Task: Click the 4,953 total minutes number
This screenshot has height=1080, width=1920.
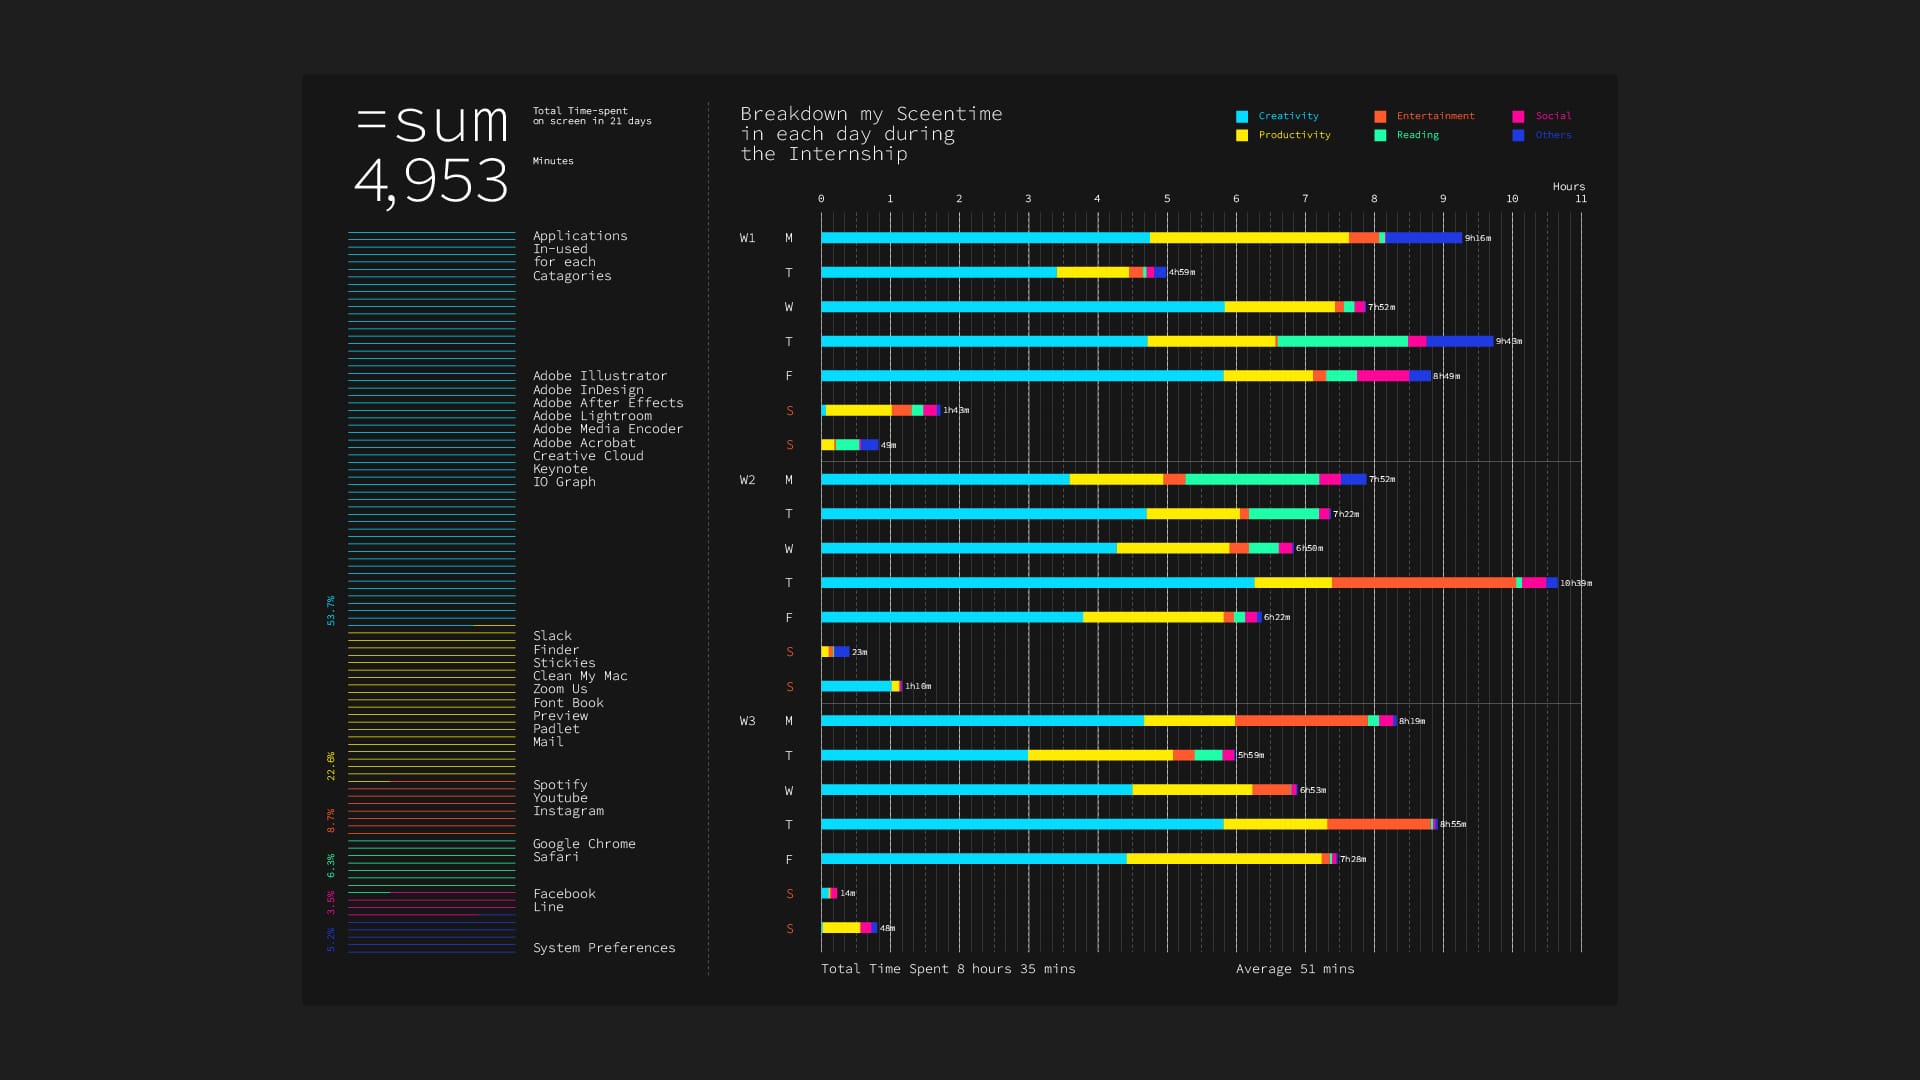Action: tap(431, 181)
